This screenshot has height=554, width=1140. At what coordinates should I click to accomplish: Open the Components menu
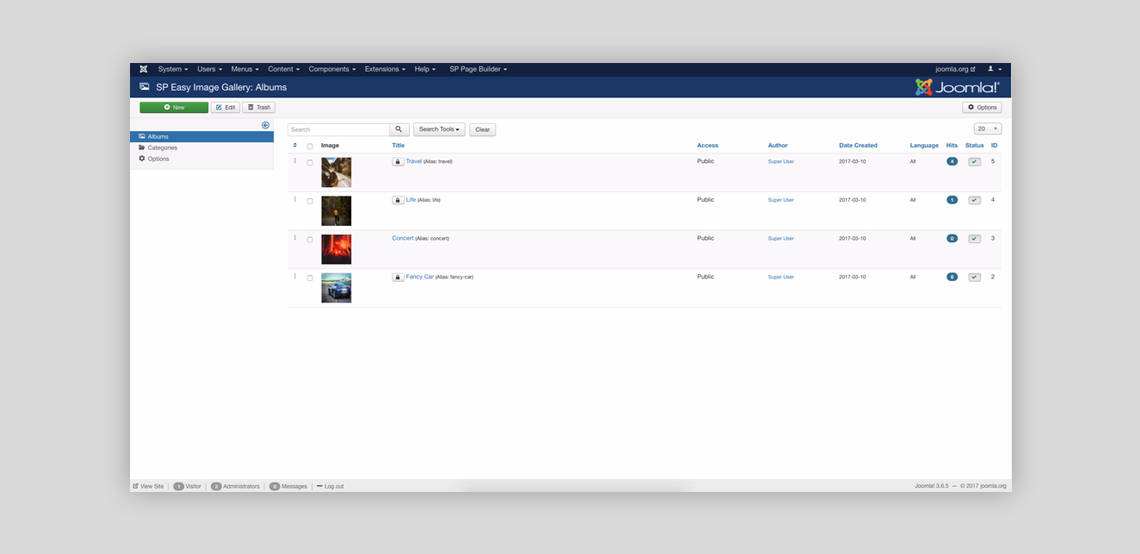[x=331, y=69]
